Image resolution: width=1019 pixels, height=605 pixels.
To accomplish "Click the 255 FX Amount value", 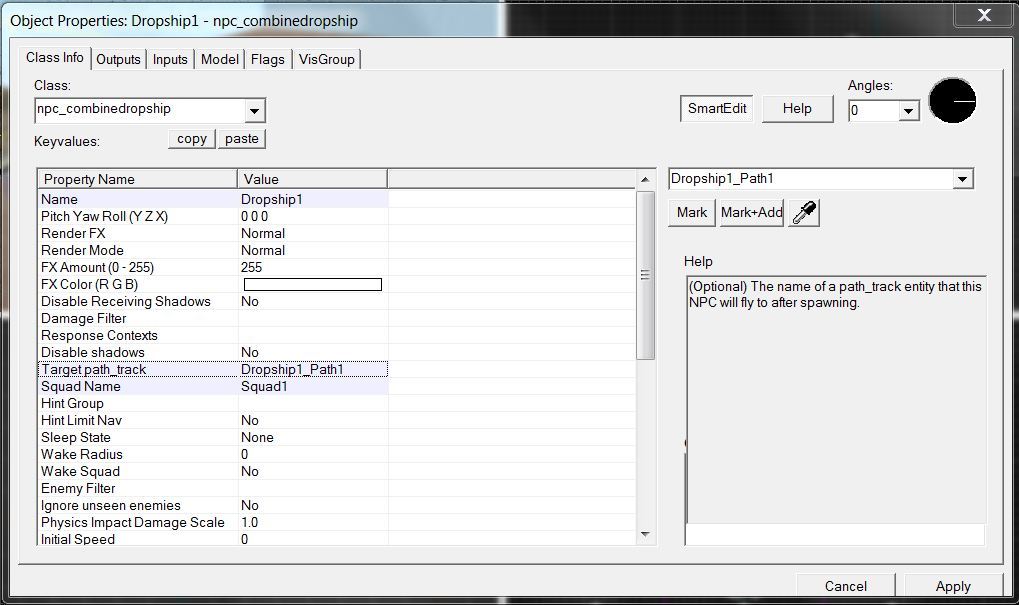I will click(x=252, y=267).
